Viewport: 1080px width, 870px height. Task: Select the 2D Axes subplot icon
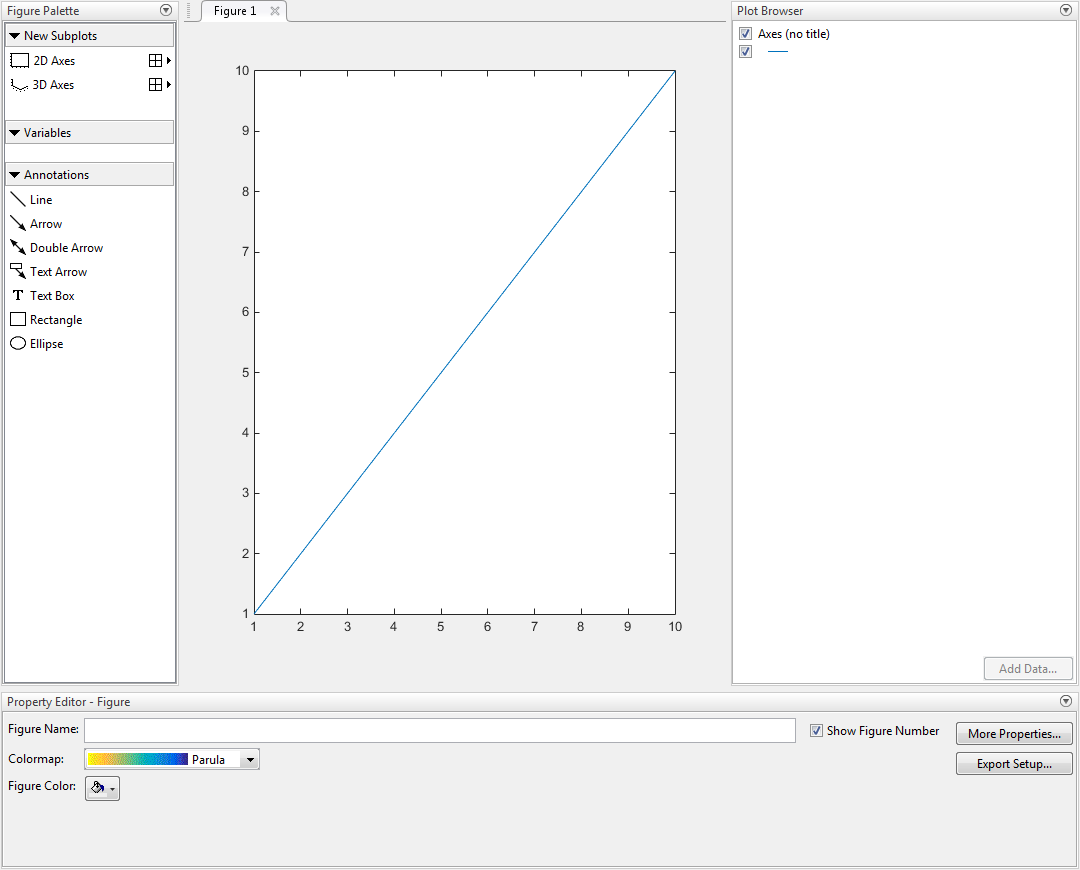19,61
